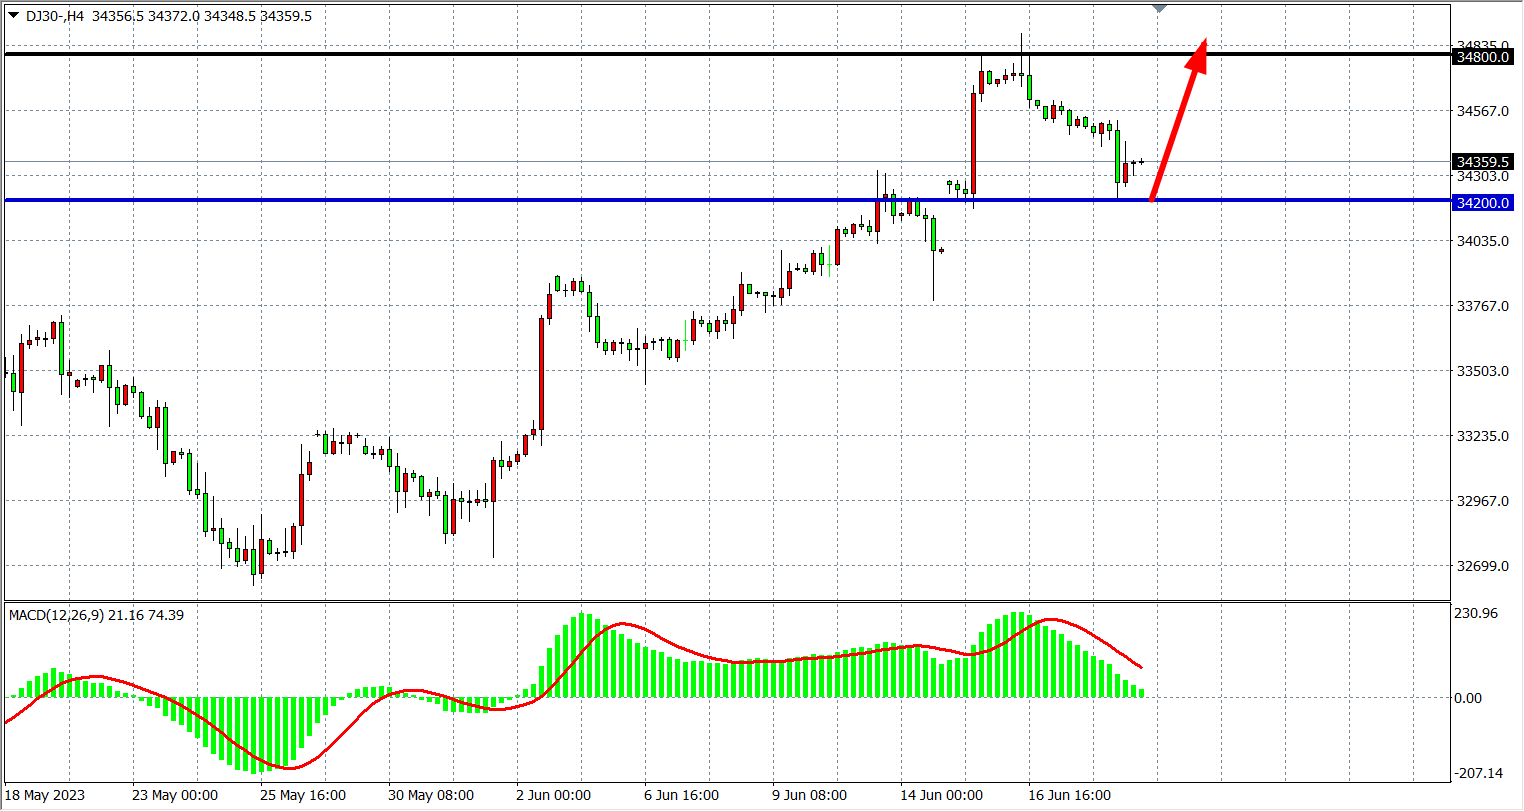The image size is (1524, 811).
Task: Click the 18 May 2023 date label
Action: [46, 796]
